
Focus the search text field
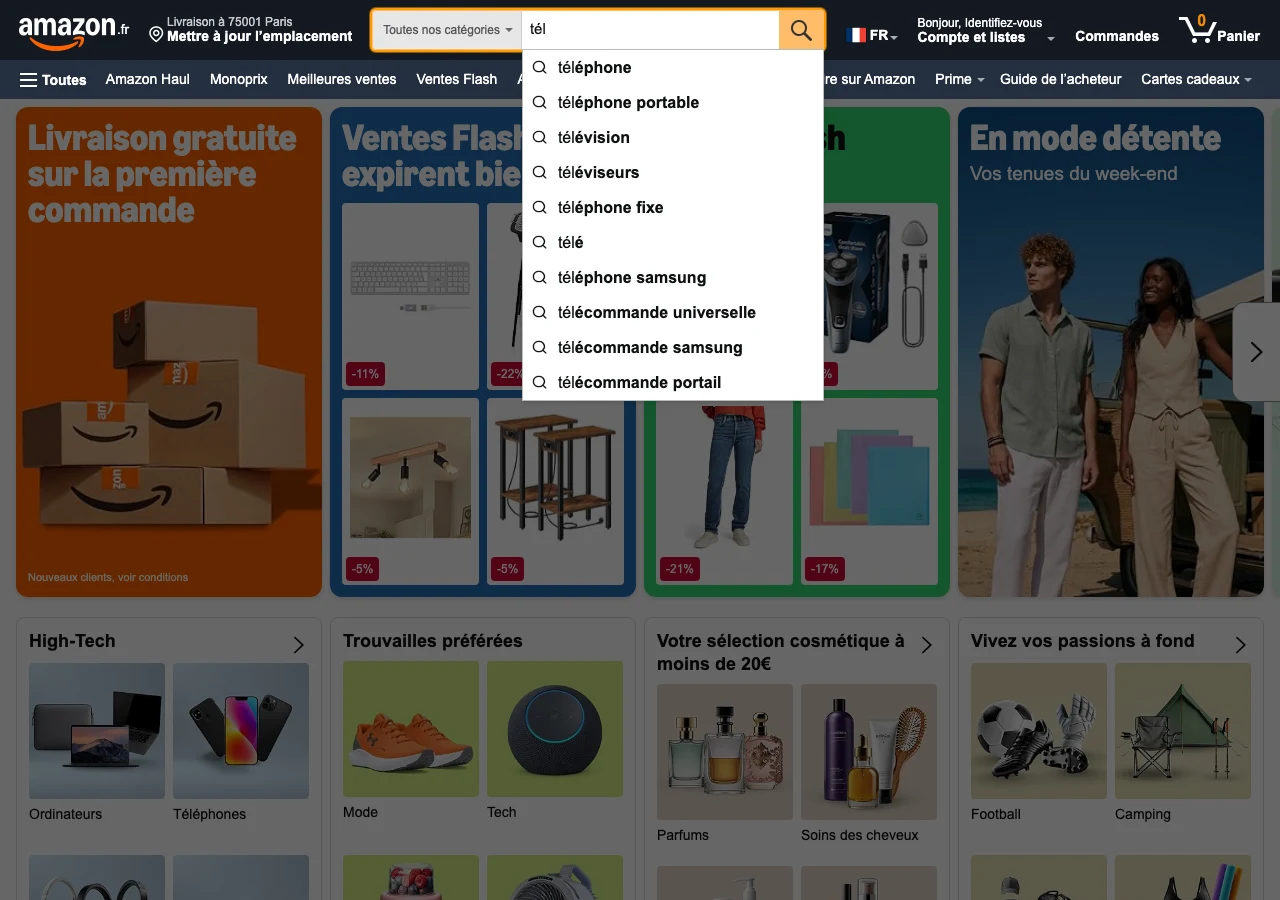click(650, 30)
